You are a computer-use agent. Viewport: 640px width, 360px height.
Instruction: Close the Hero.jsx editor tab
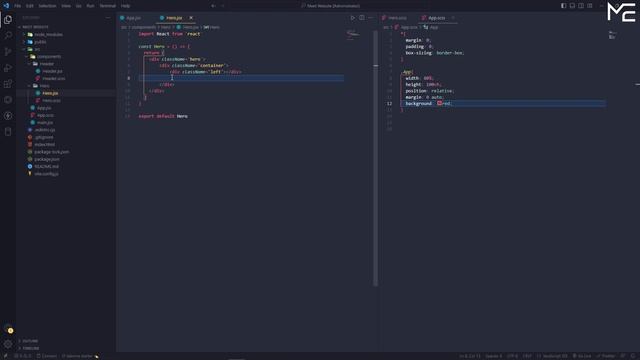pyautogui.click(x=191, y=18)
